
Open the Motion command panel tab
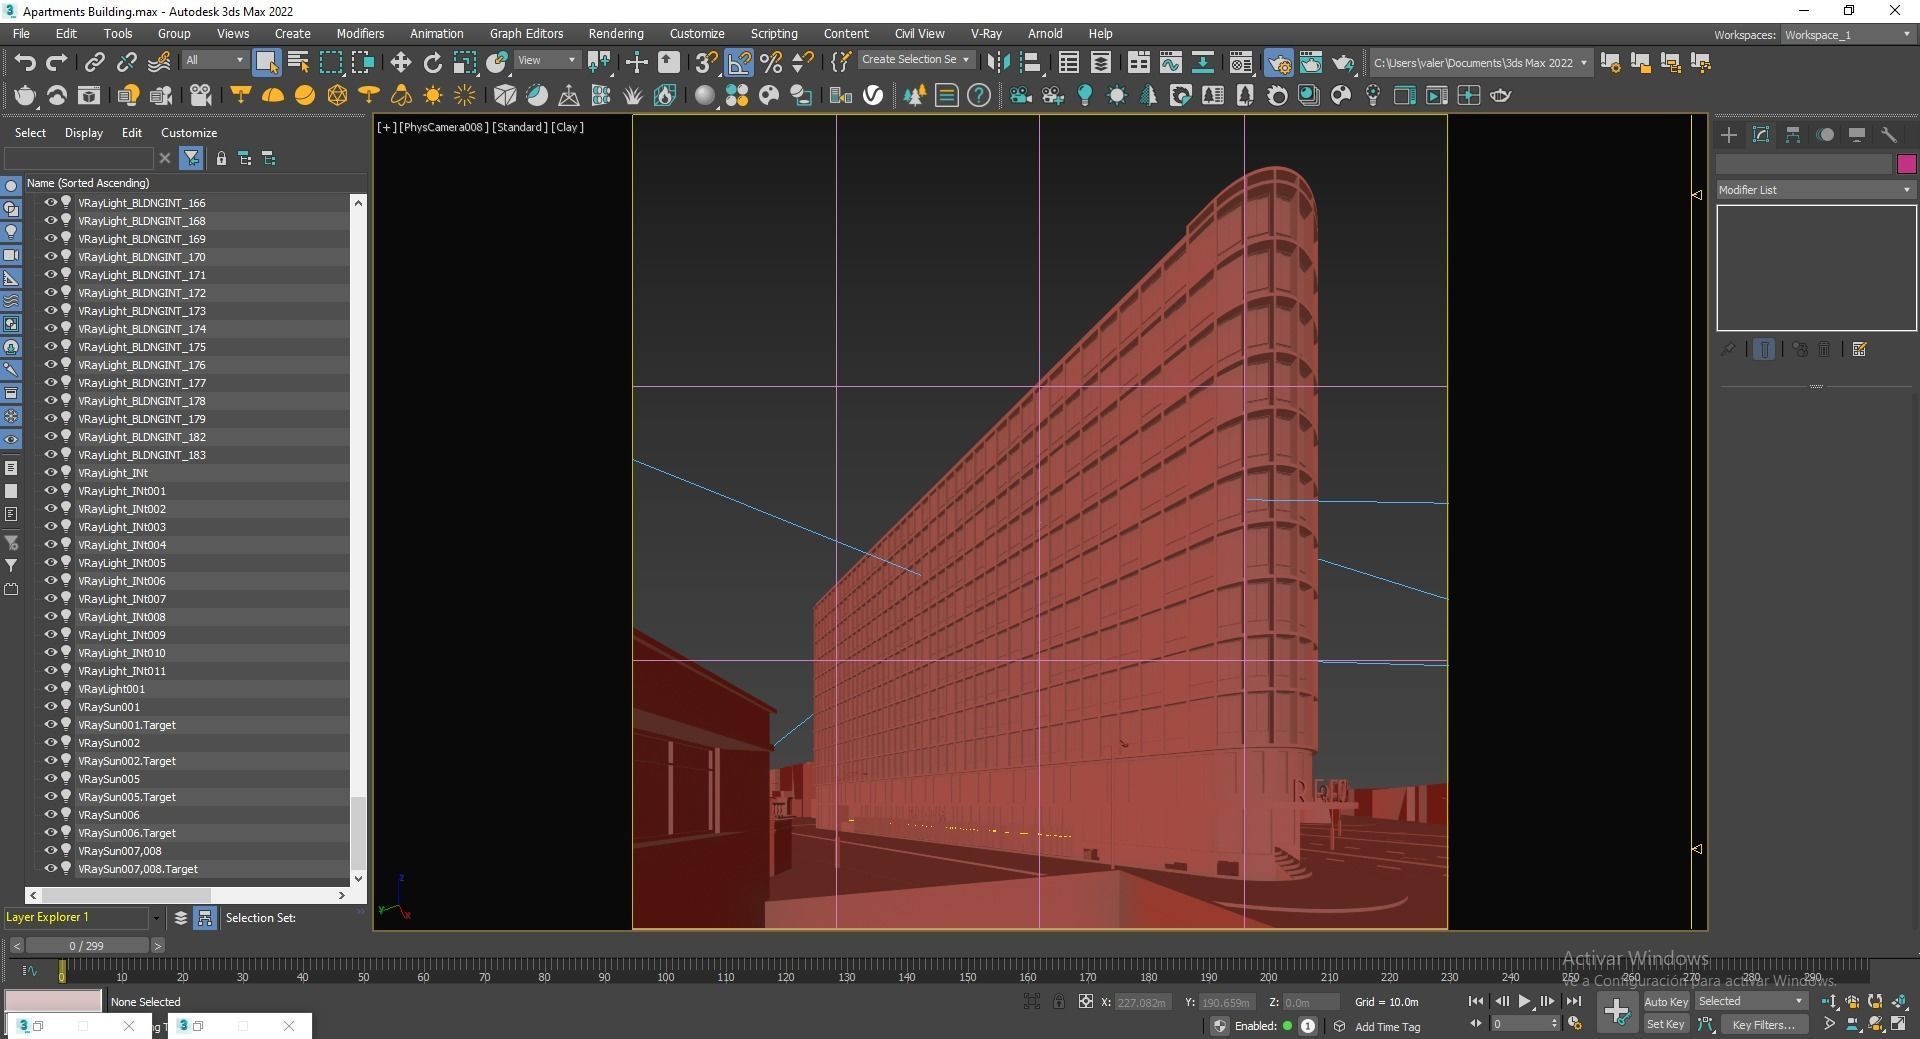[x=1825, y=134]
